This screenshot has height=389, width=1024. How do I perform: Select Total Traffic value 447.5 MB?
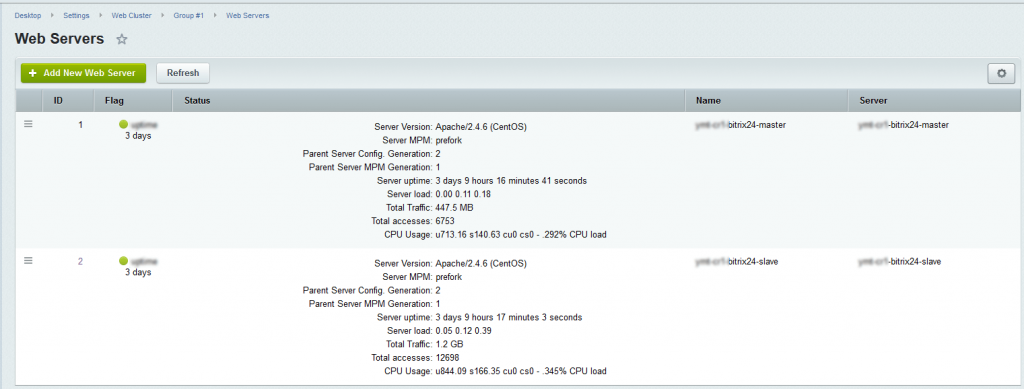click(455, 208)
